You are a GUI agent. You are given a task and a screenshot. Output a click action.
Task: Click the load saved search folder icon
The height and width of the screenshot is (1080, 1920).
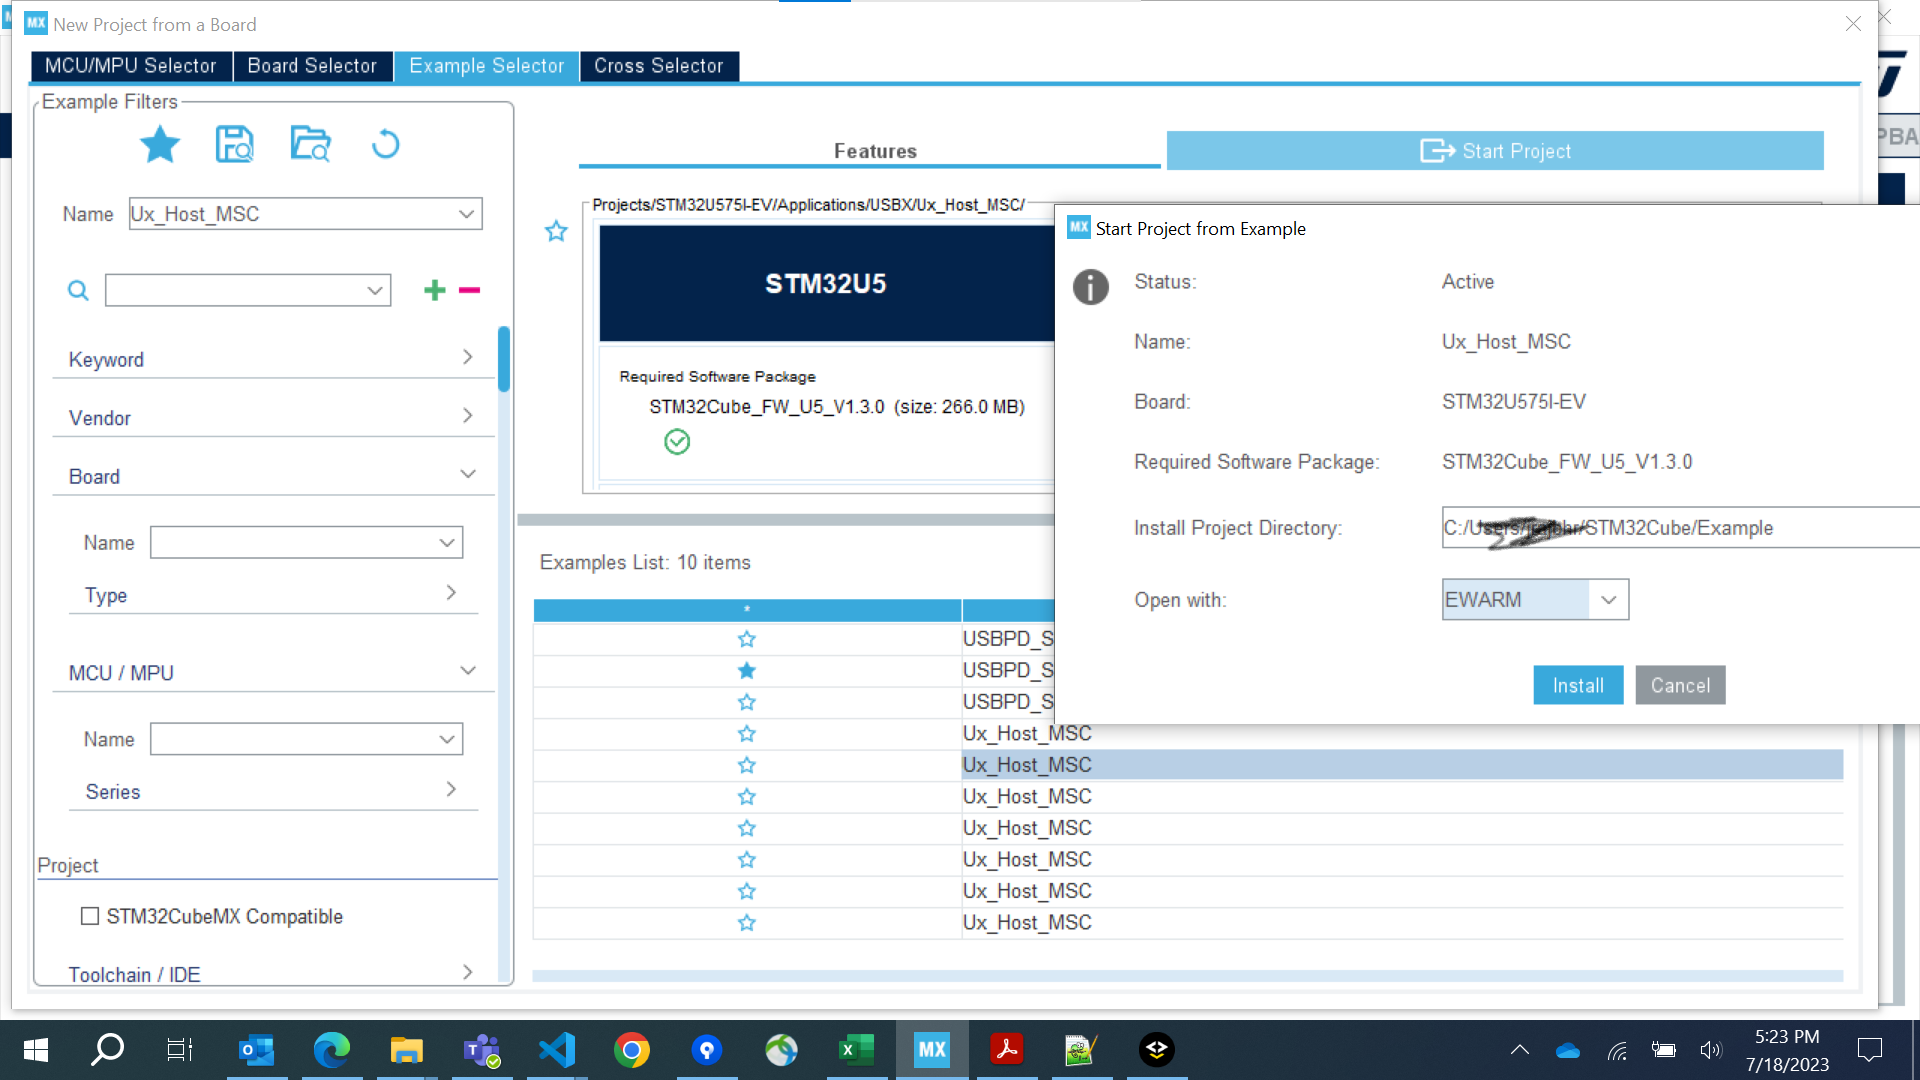pos(310,145)
